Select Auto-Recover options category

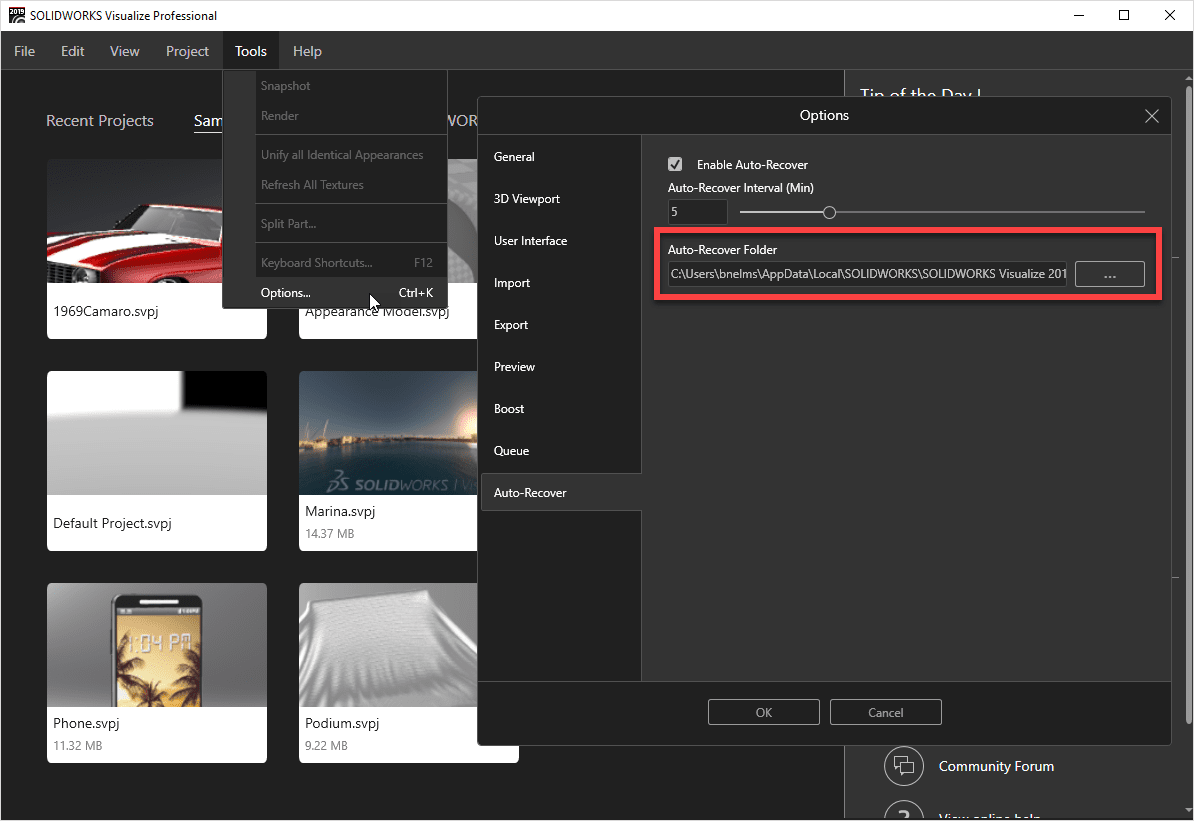pos(560,493)
